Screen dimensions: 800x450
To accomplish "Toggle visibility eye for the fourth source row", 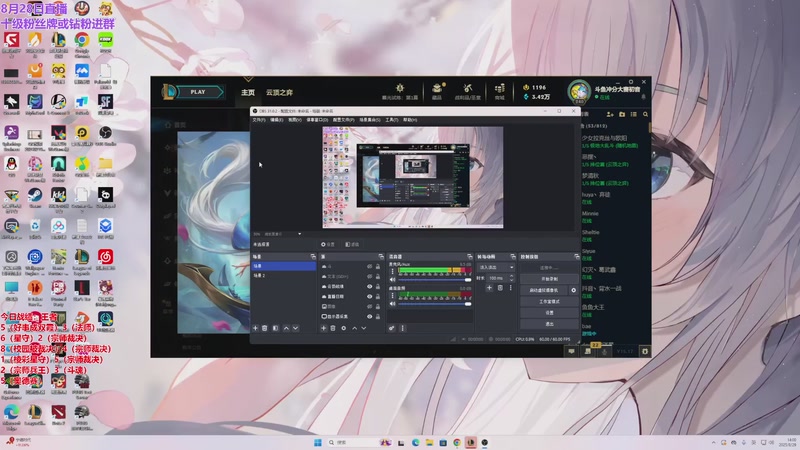I will 369,296.
